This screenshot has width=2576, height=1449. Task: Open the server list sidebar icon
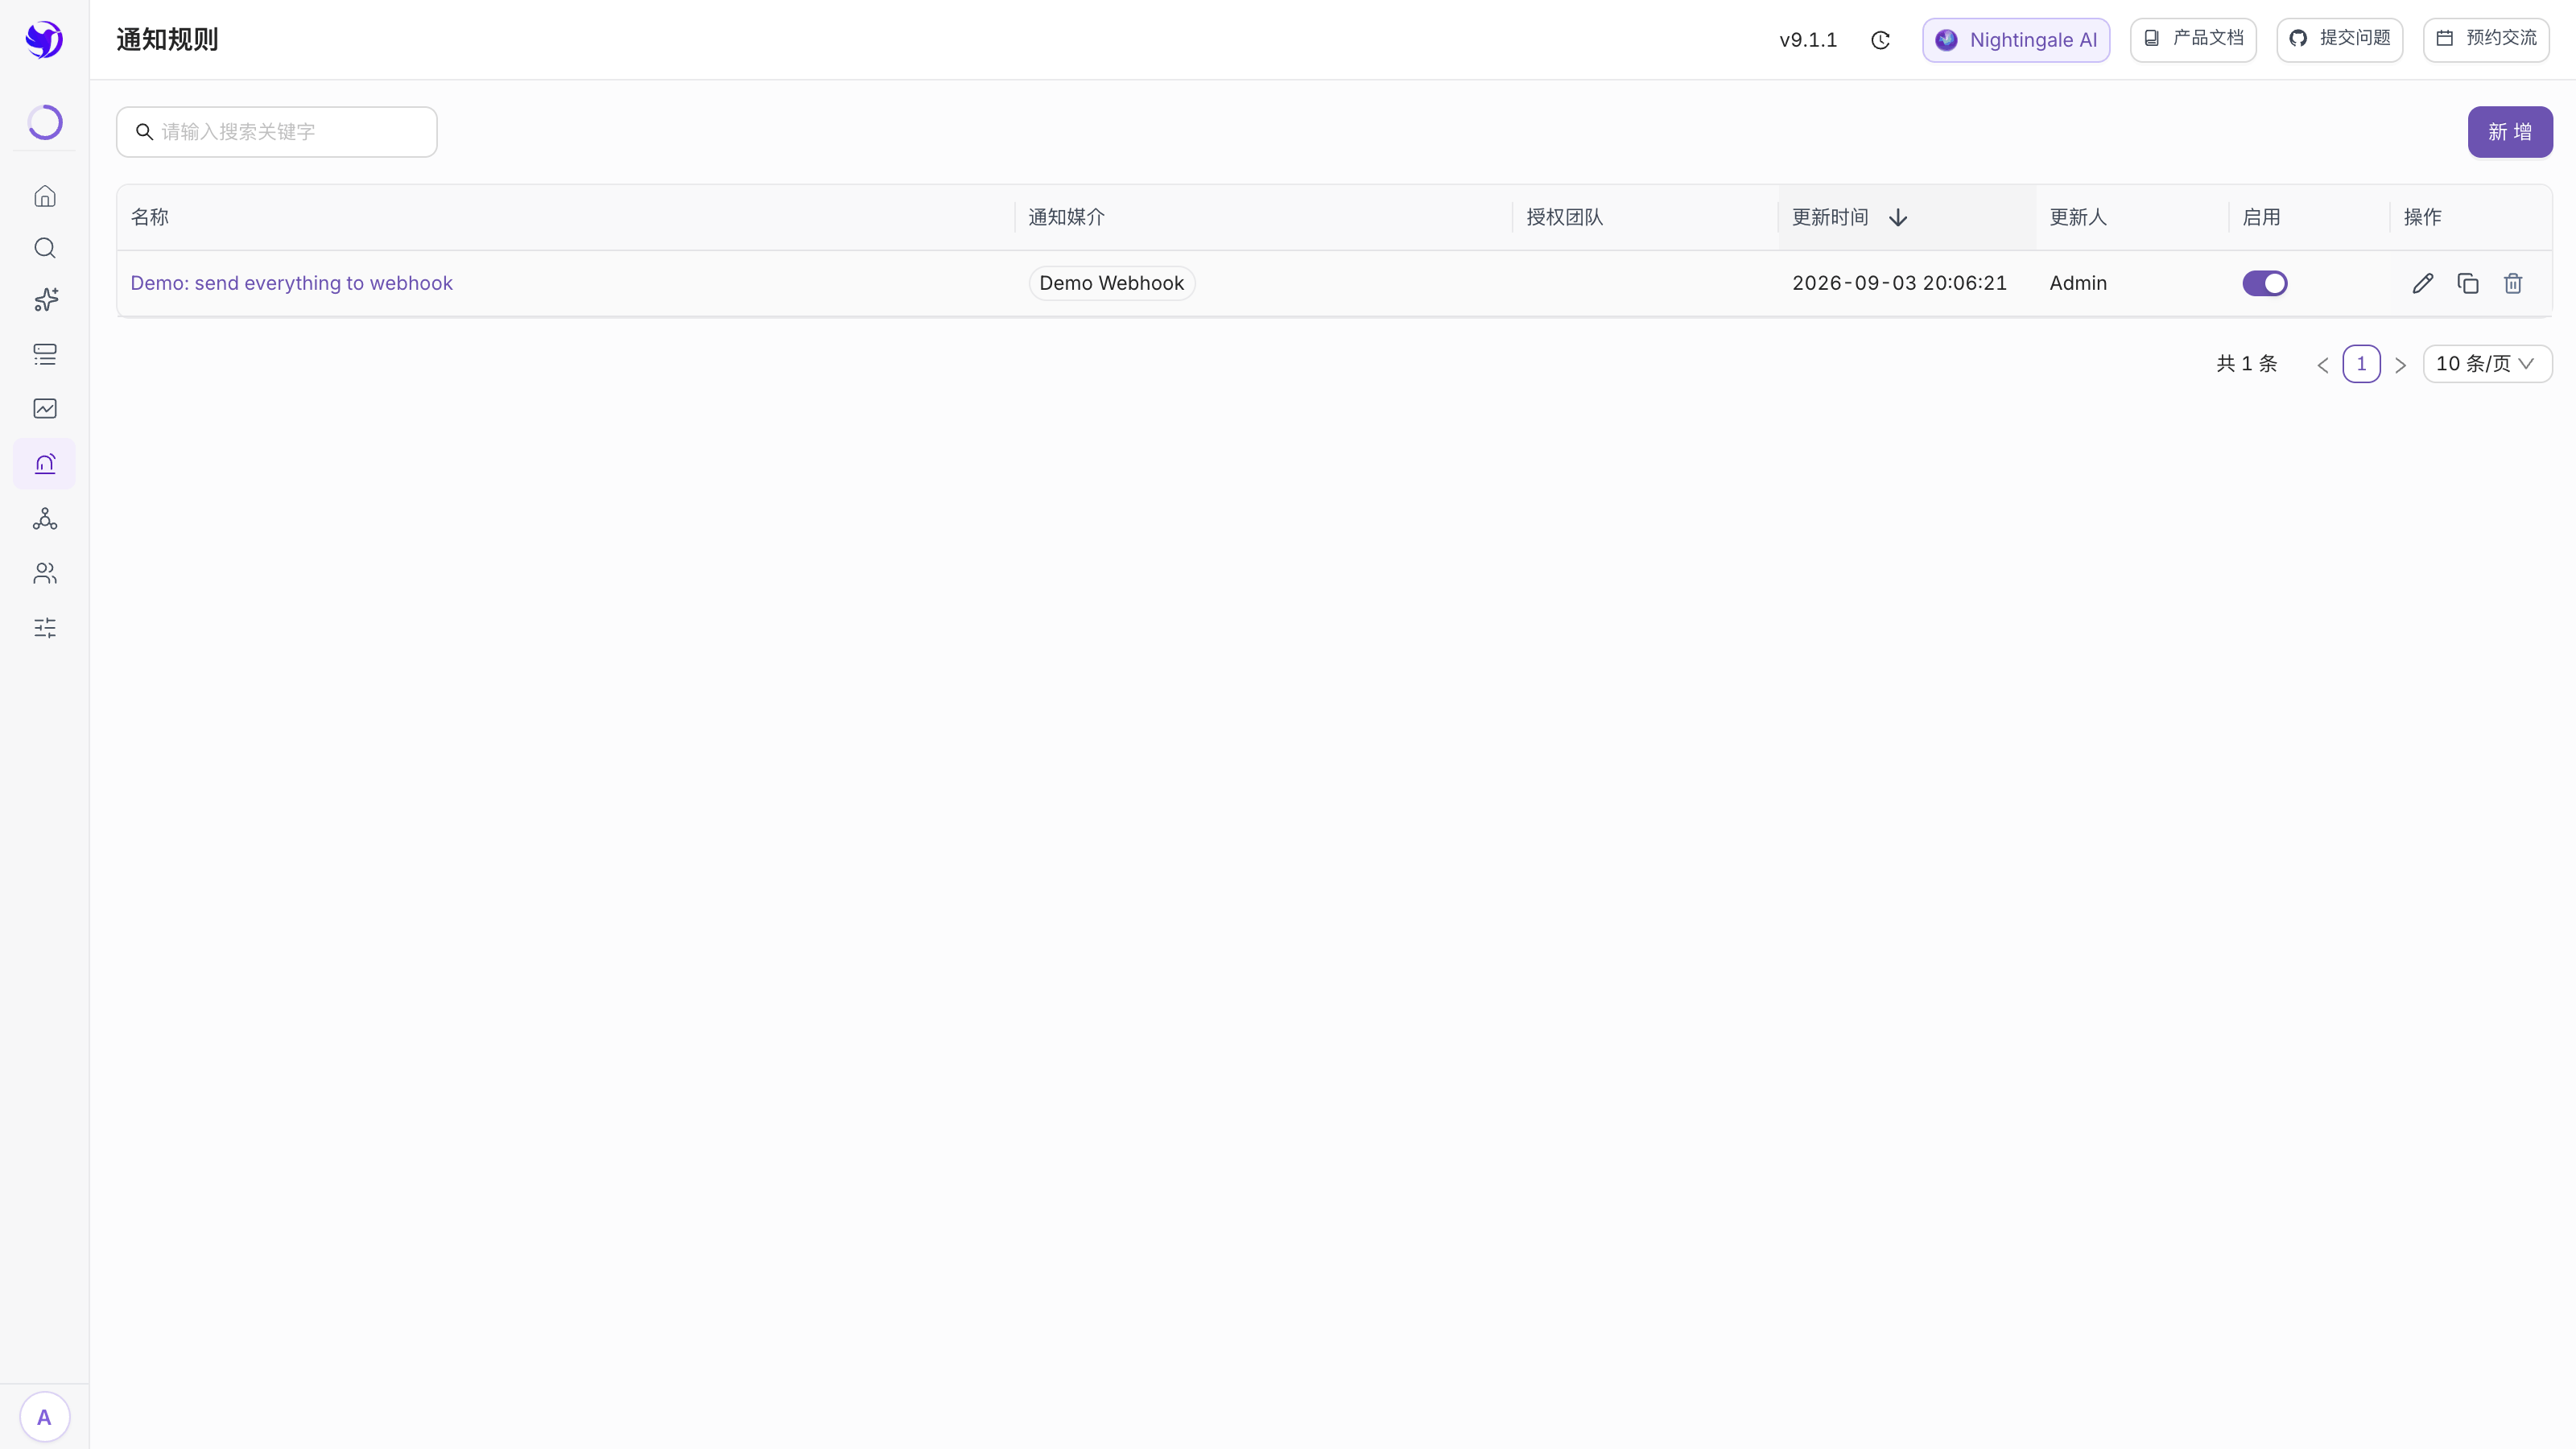click(45, 354)
